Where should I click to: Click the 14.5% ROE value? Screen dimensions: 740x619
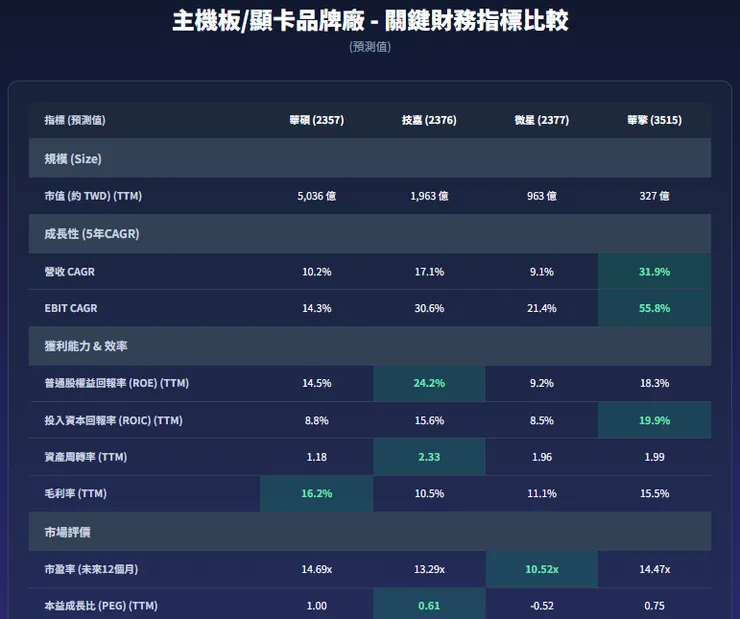tap(317, 383)
